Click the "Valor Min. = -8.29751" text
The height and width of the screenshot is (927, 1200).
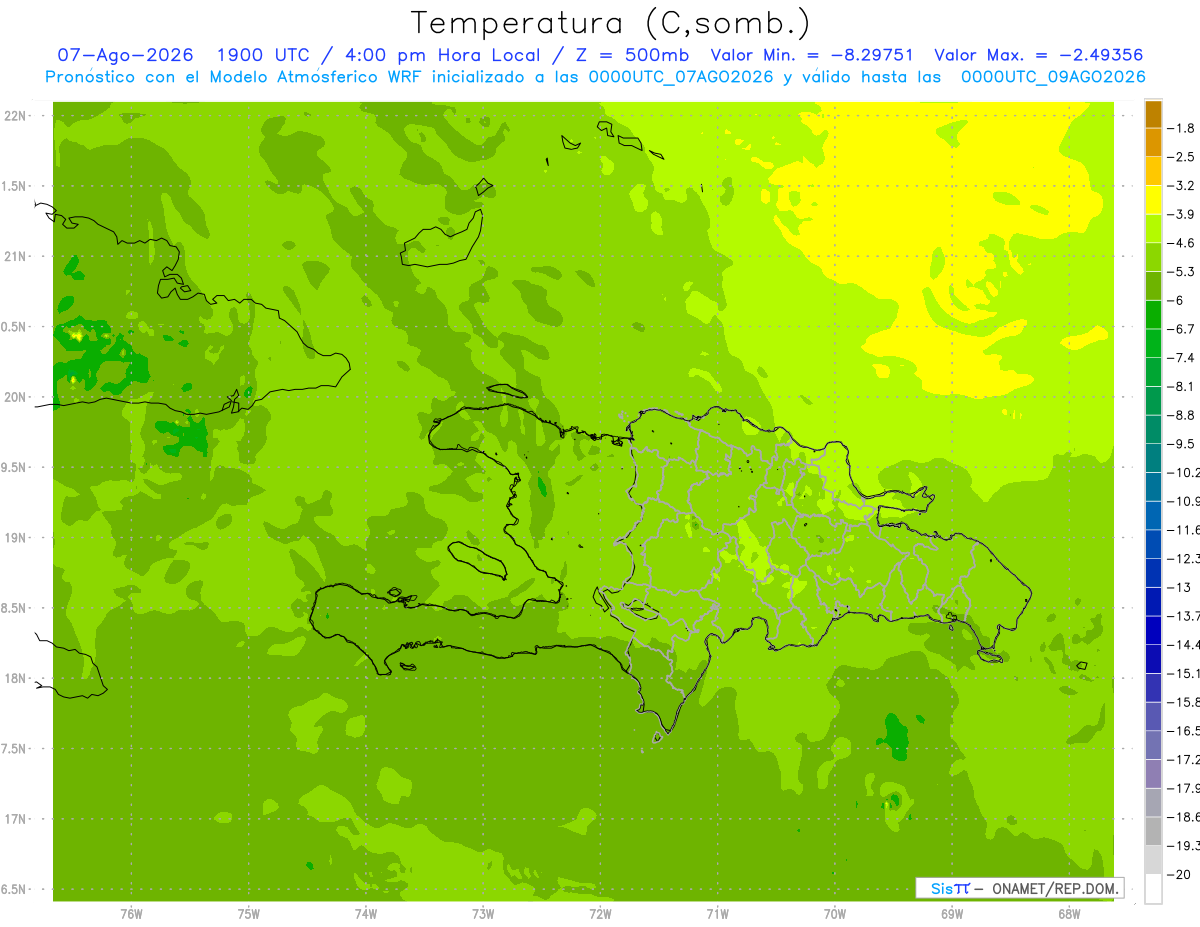(x=812, y=55)
